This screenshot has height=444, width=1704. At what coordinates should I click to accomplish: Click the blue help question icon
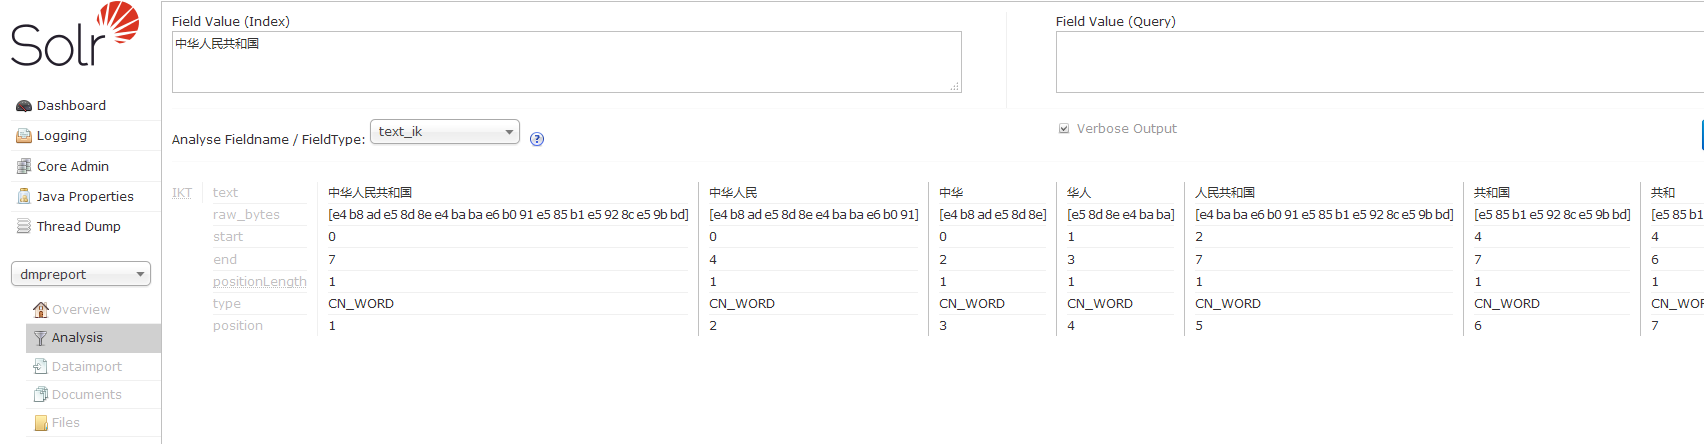537,139
